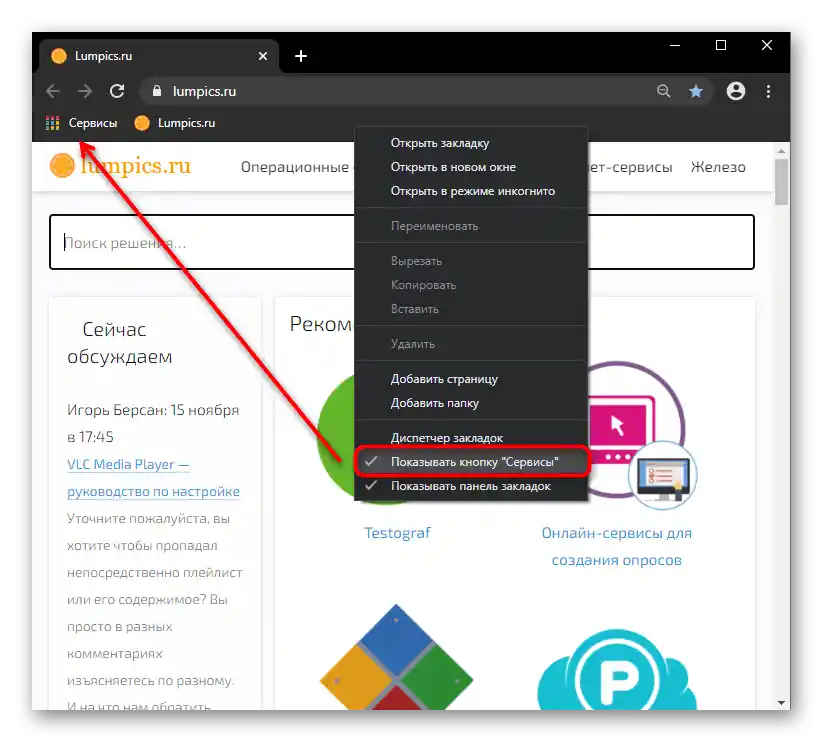This screenshot has height=742, width=823.
Task: Select Открыть в режиме инкогнито
Action: point(471,191)
